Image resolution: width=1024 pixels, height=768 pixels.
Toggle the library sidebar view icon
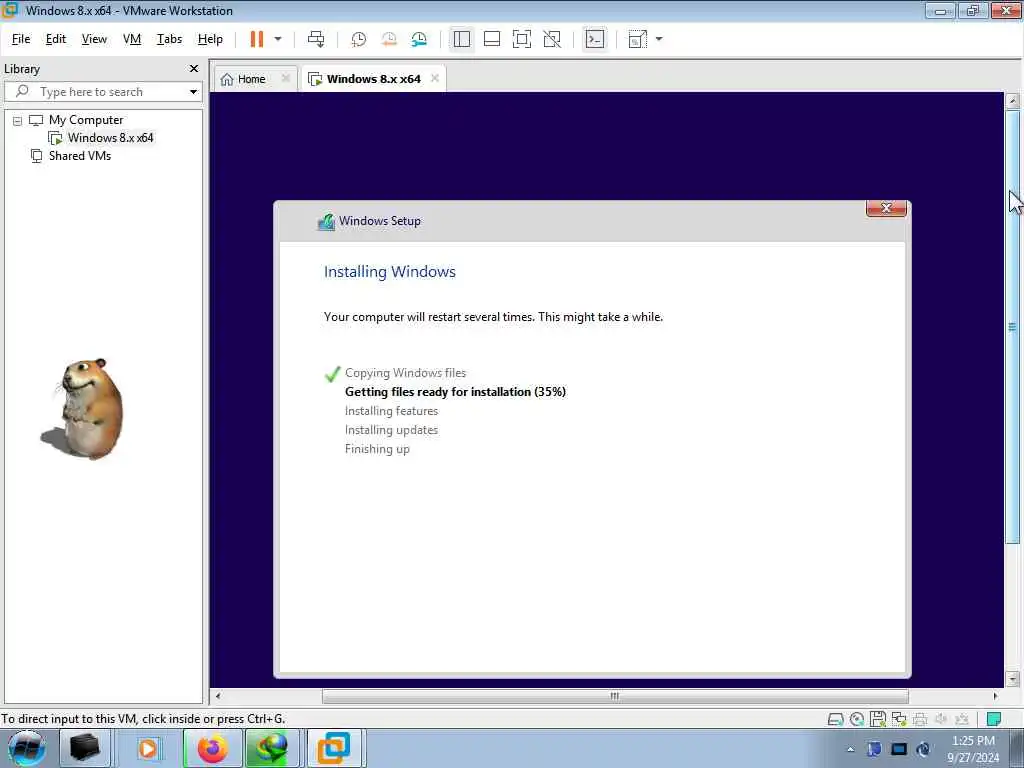coord(462,39)
